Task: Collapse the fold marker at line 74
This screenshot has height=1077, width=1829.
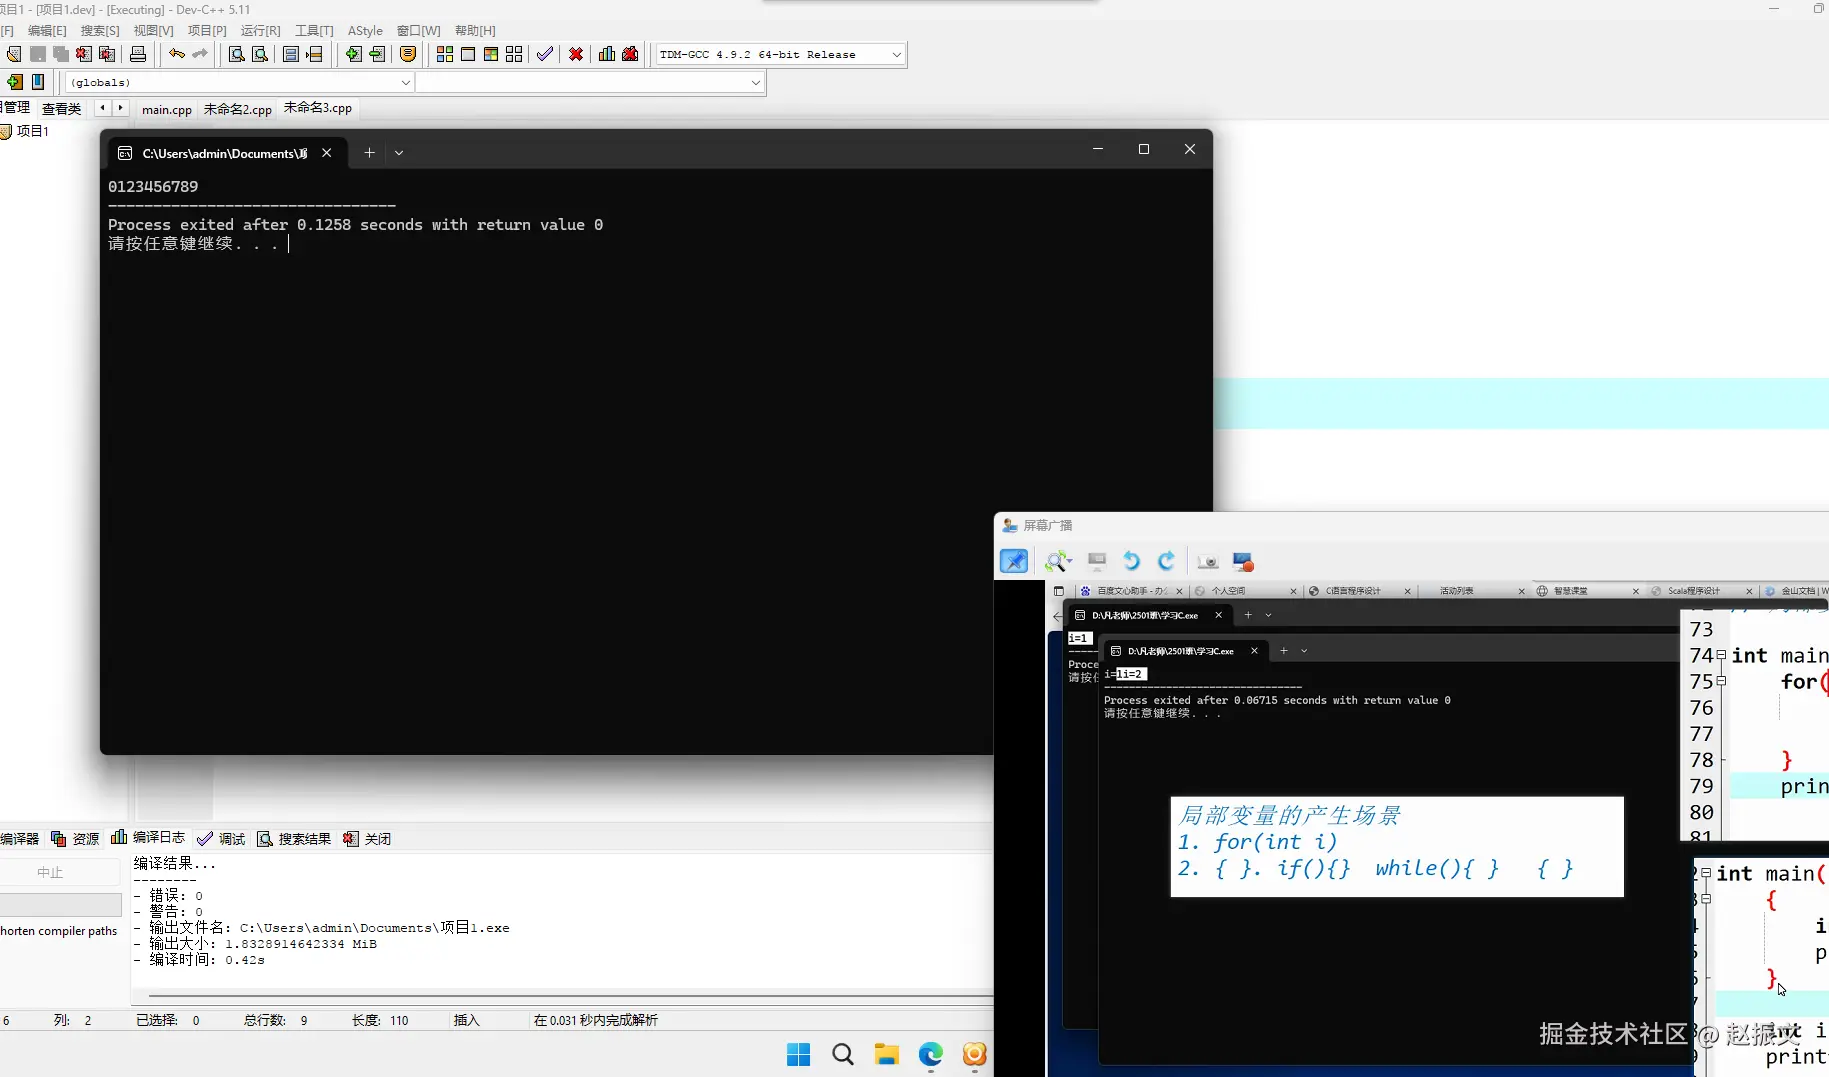Action: [x=1721, y=655]
